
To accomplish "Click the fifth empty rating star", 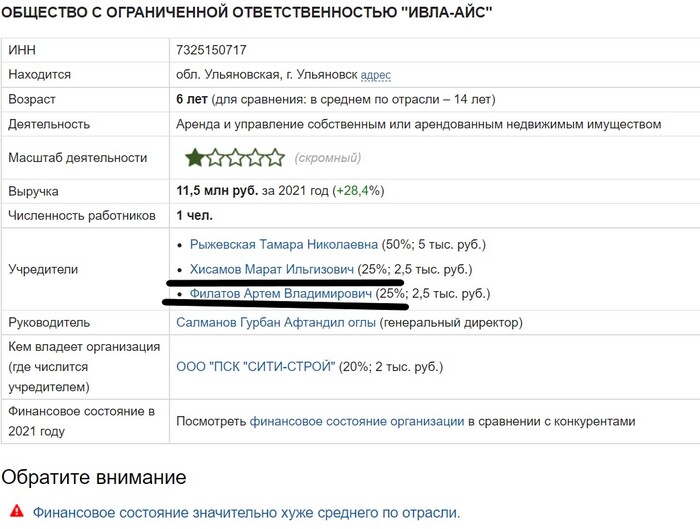I will [275, 158].
